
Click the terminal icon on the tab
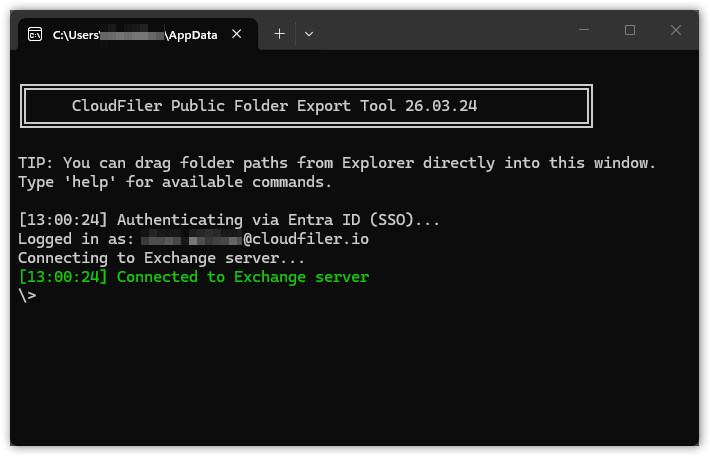(x=35, y=34)
